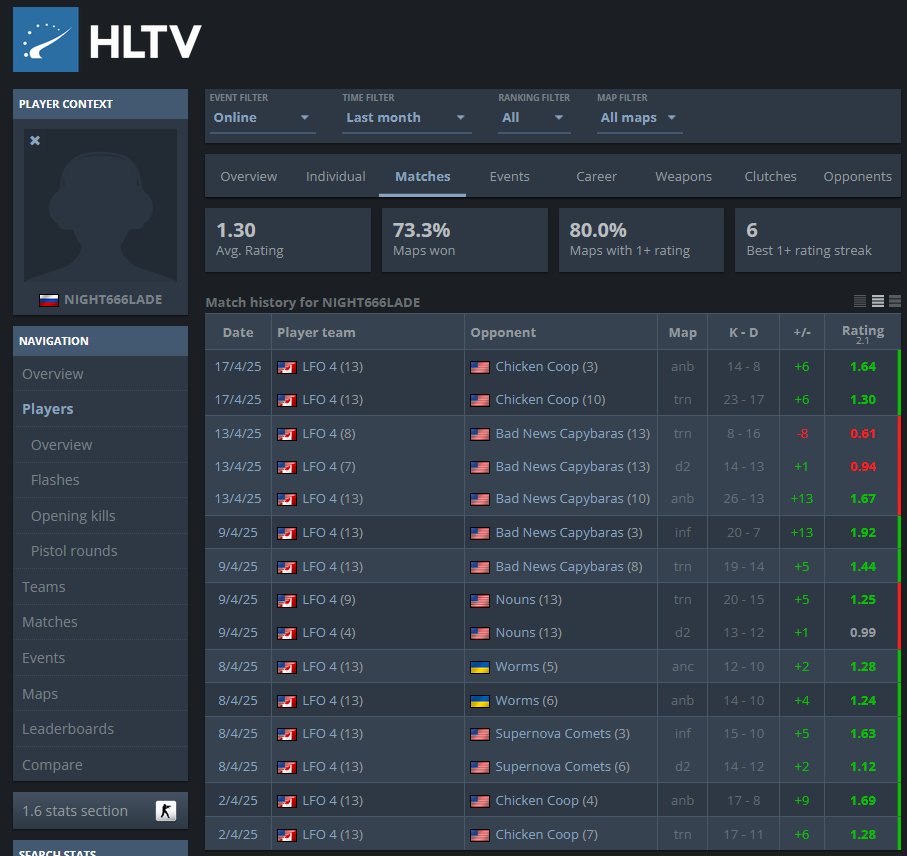Viewport: 907px width, 856px height.
Task: Select the Matches tab
Action: [x=422, y=176]
